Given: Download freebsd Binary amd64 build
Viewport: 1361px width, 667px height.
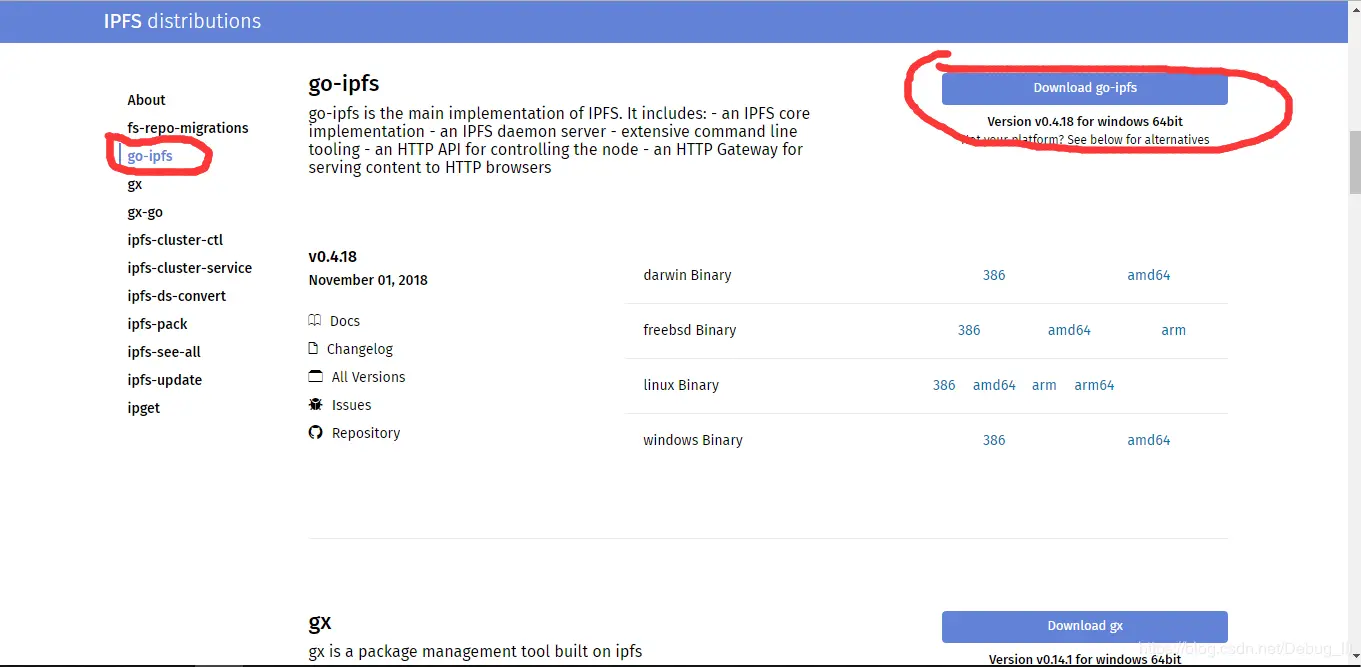Looking at the screenshot, I should 1069,330.
